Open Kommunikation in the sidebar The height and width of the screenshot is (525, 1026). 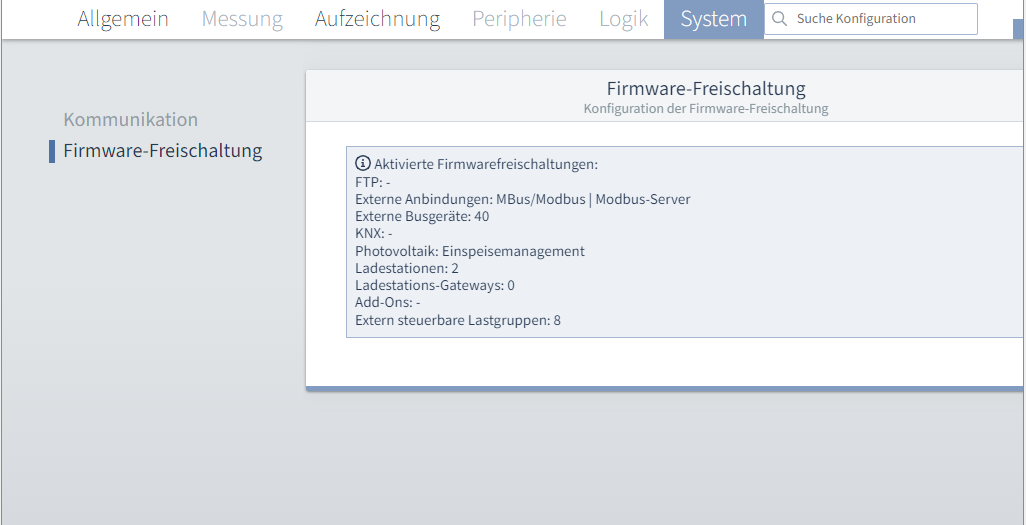[131, 120]
